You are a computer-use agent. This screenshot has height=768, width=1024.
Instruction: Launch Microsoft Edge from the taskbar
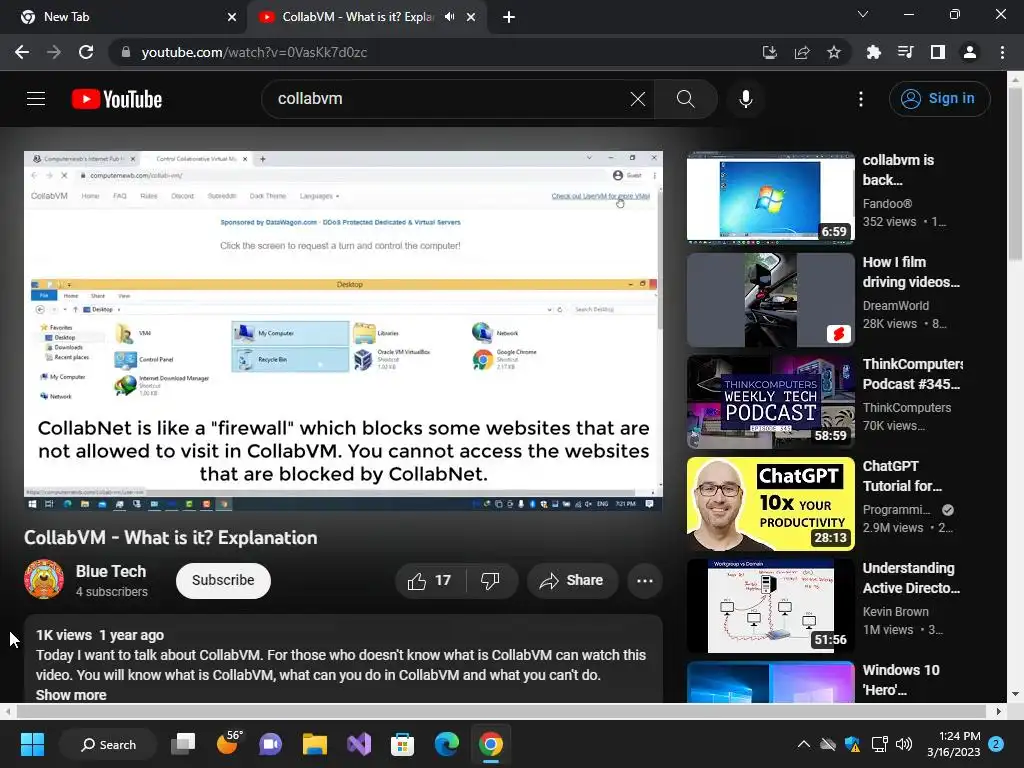point(447,744)
